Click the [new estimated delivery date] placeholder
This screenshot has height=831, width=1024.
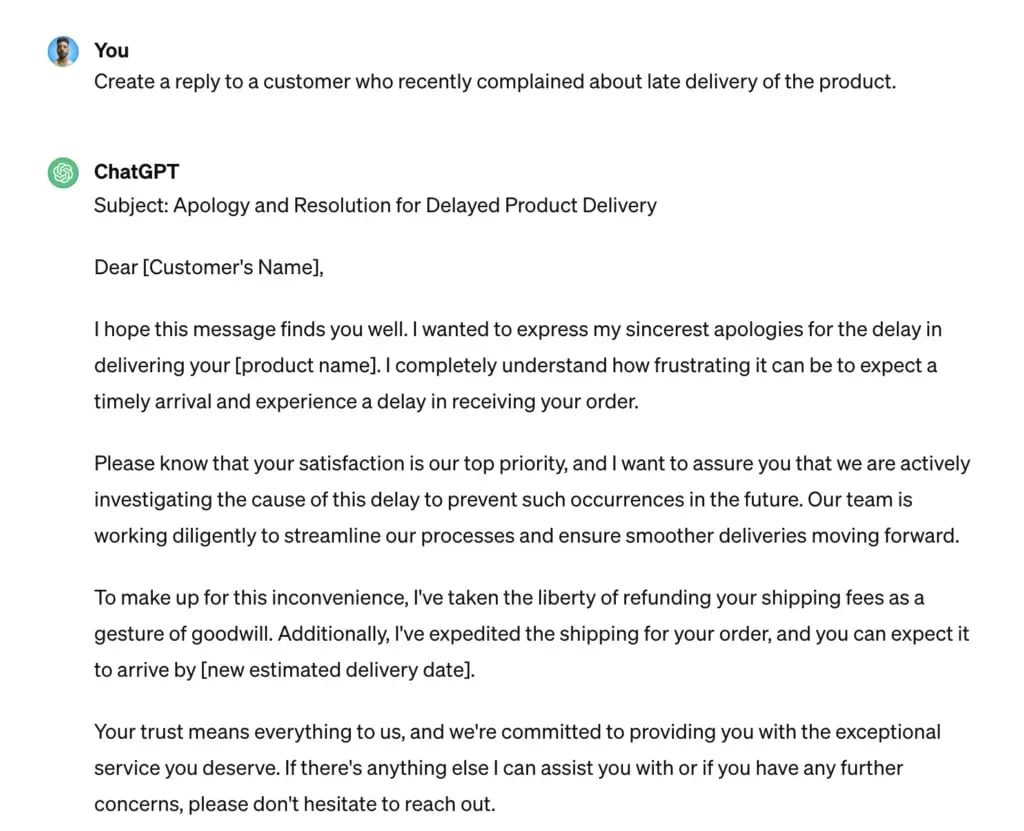tap(337, 670)
